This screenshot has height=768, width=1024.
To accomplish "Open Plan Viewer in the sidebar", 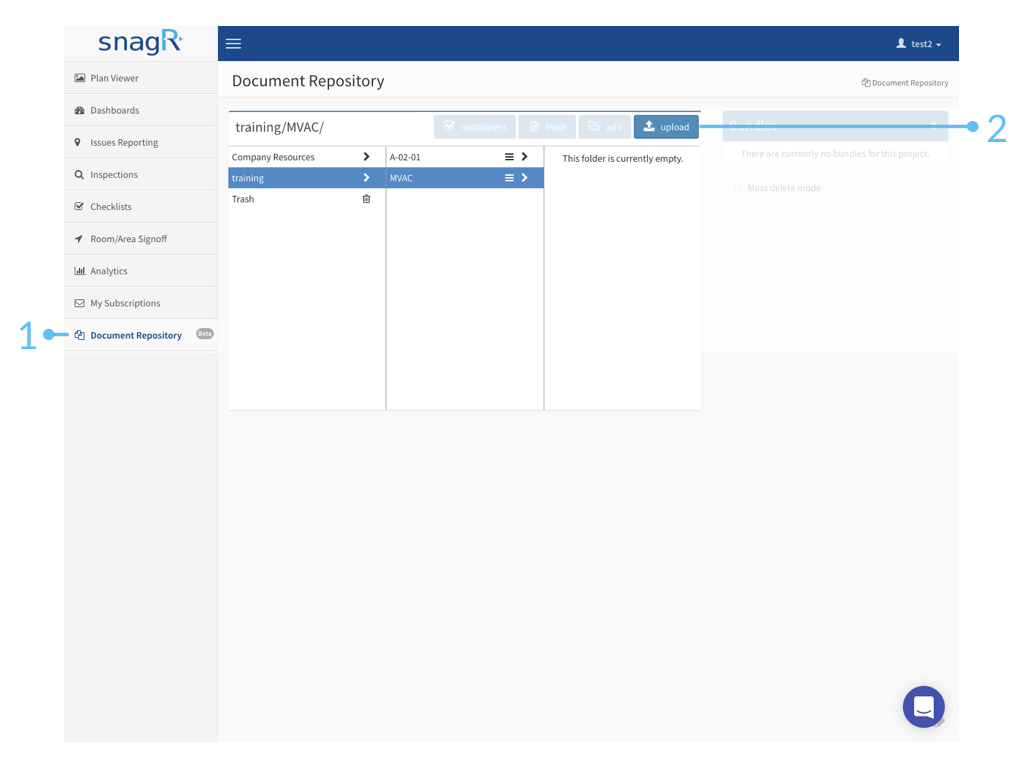I will [140, 78].
